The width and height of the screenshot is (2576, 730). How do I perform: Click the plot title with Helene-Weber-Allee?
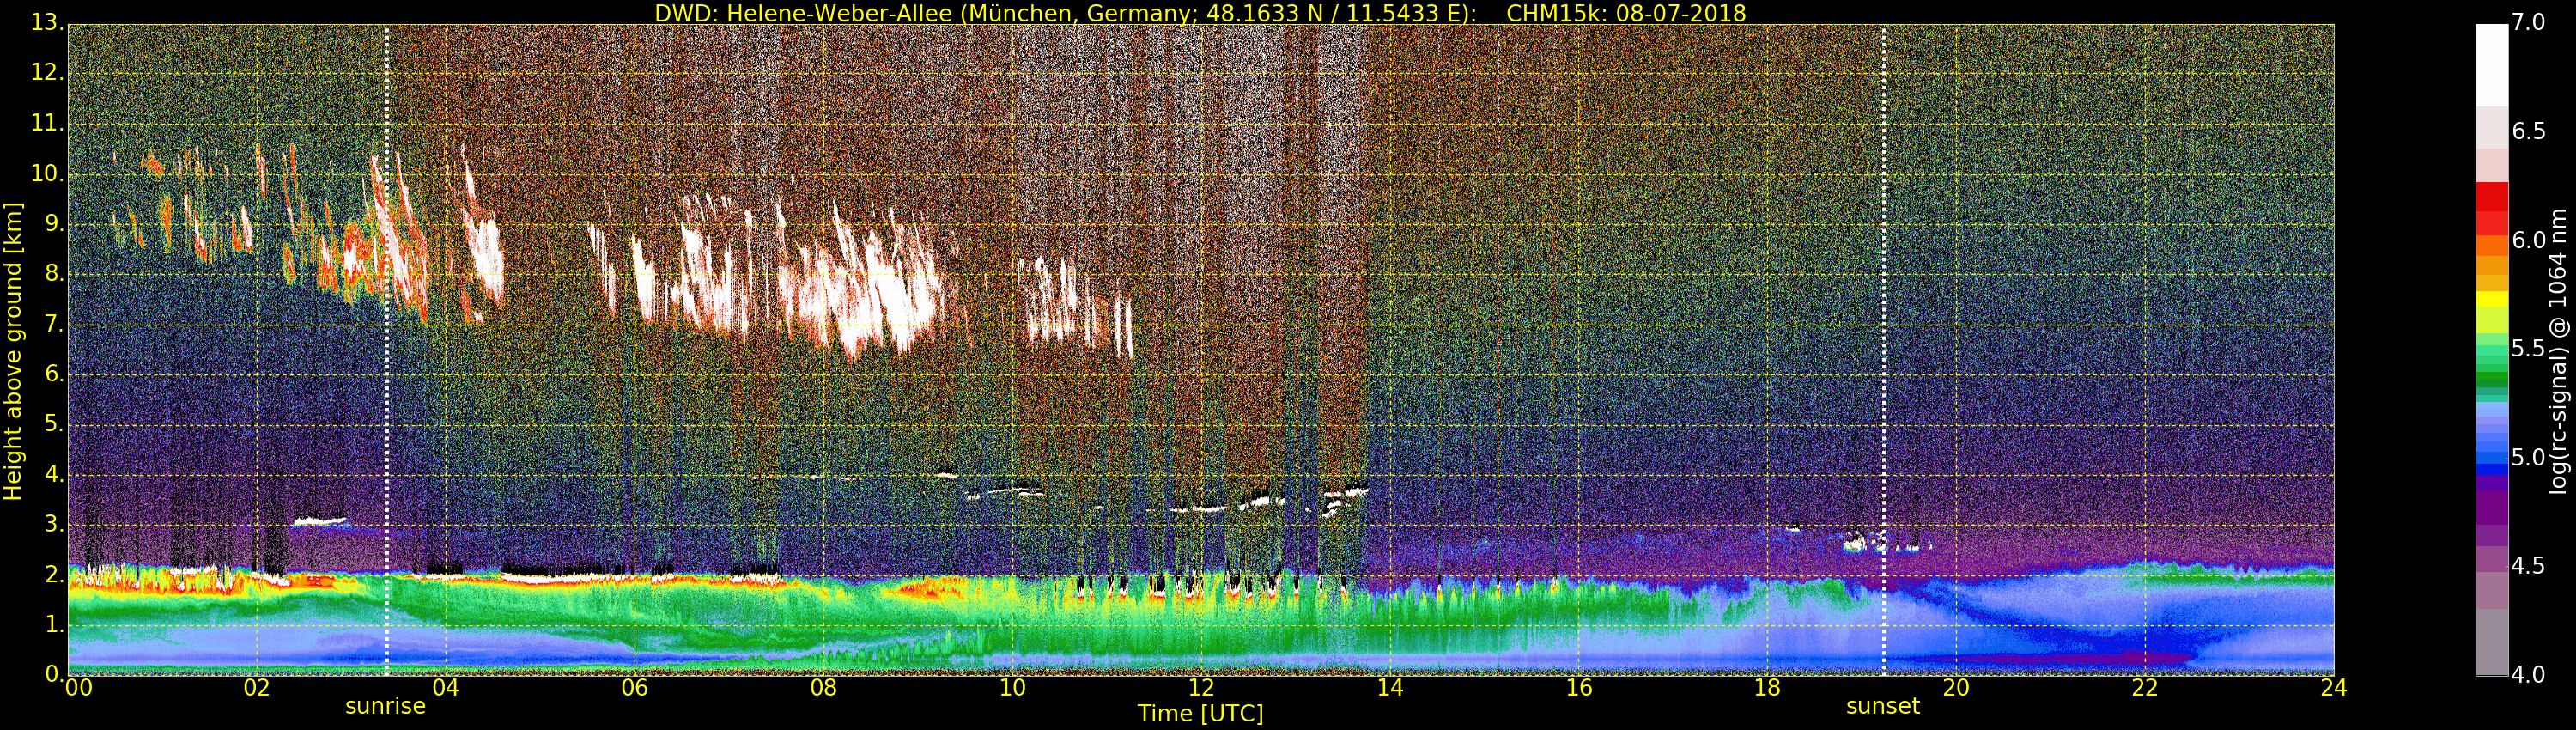pos(1200,13)
